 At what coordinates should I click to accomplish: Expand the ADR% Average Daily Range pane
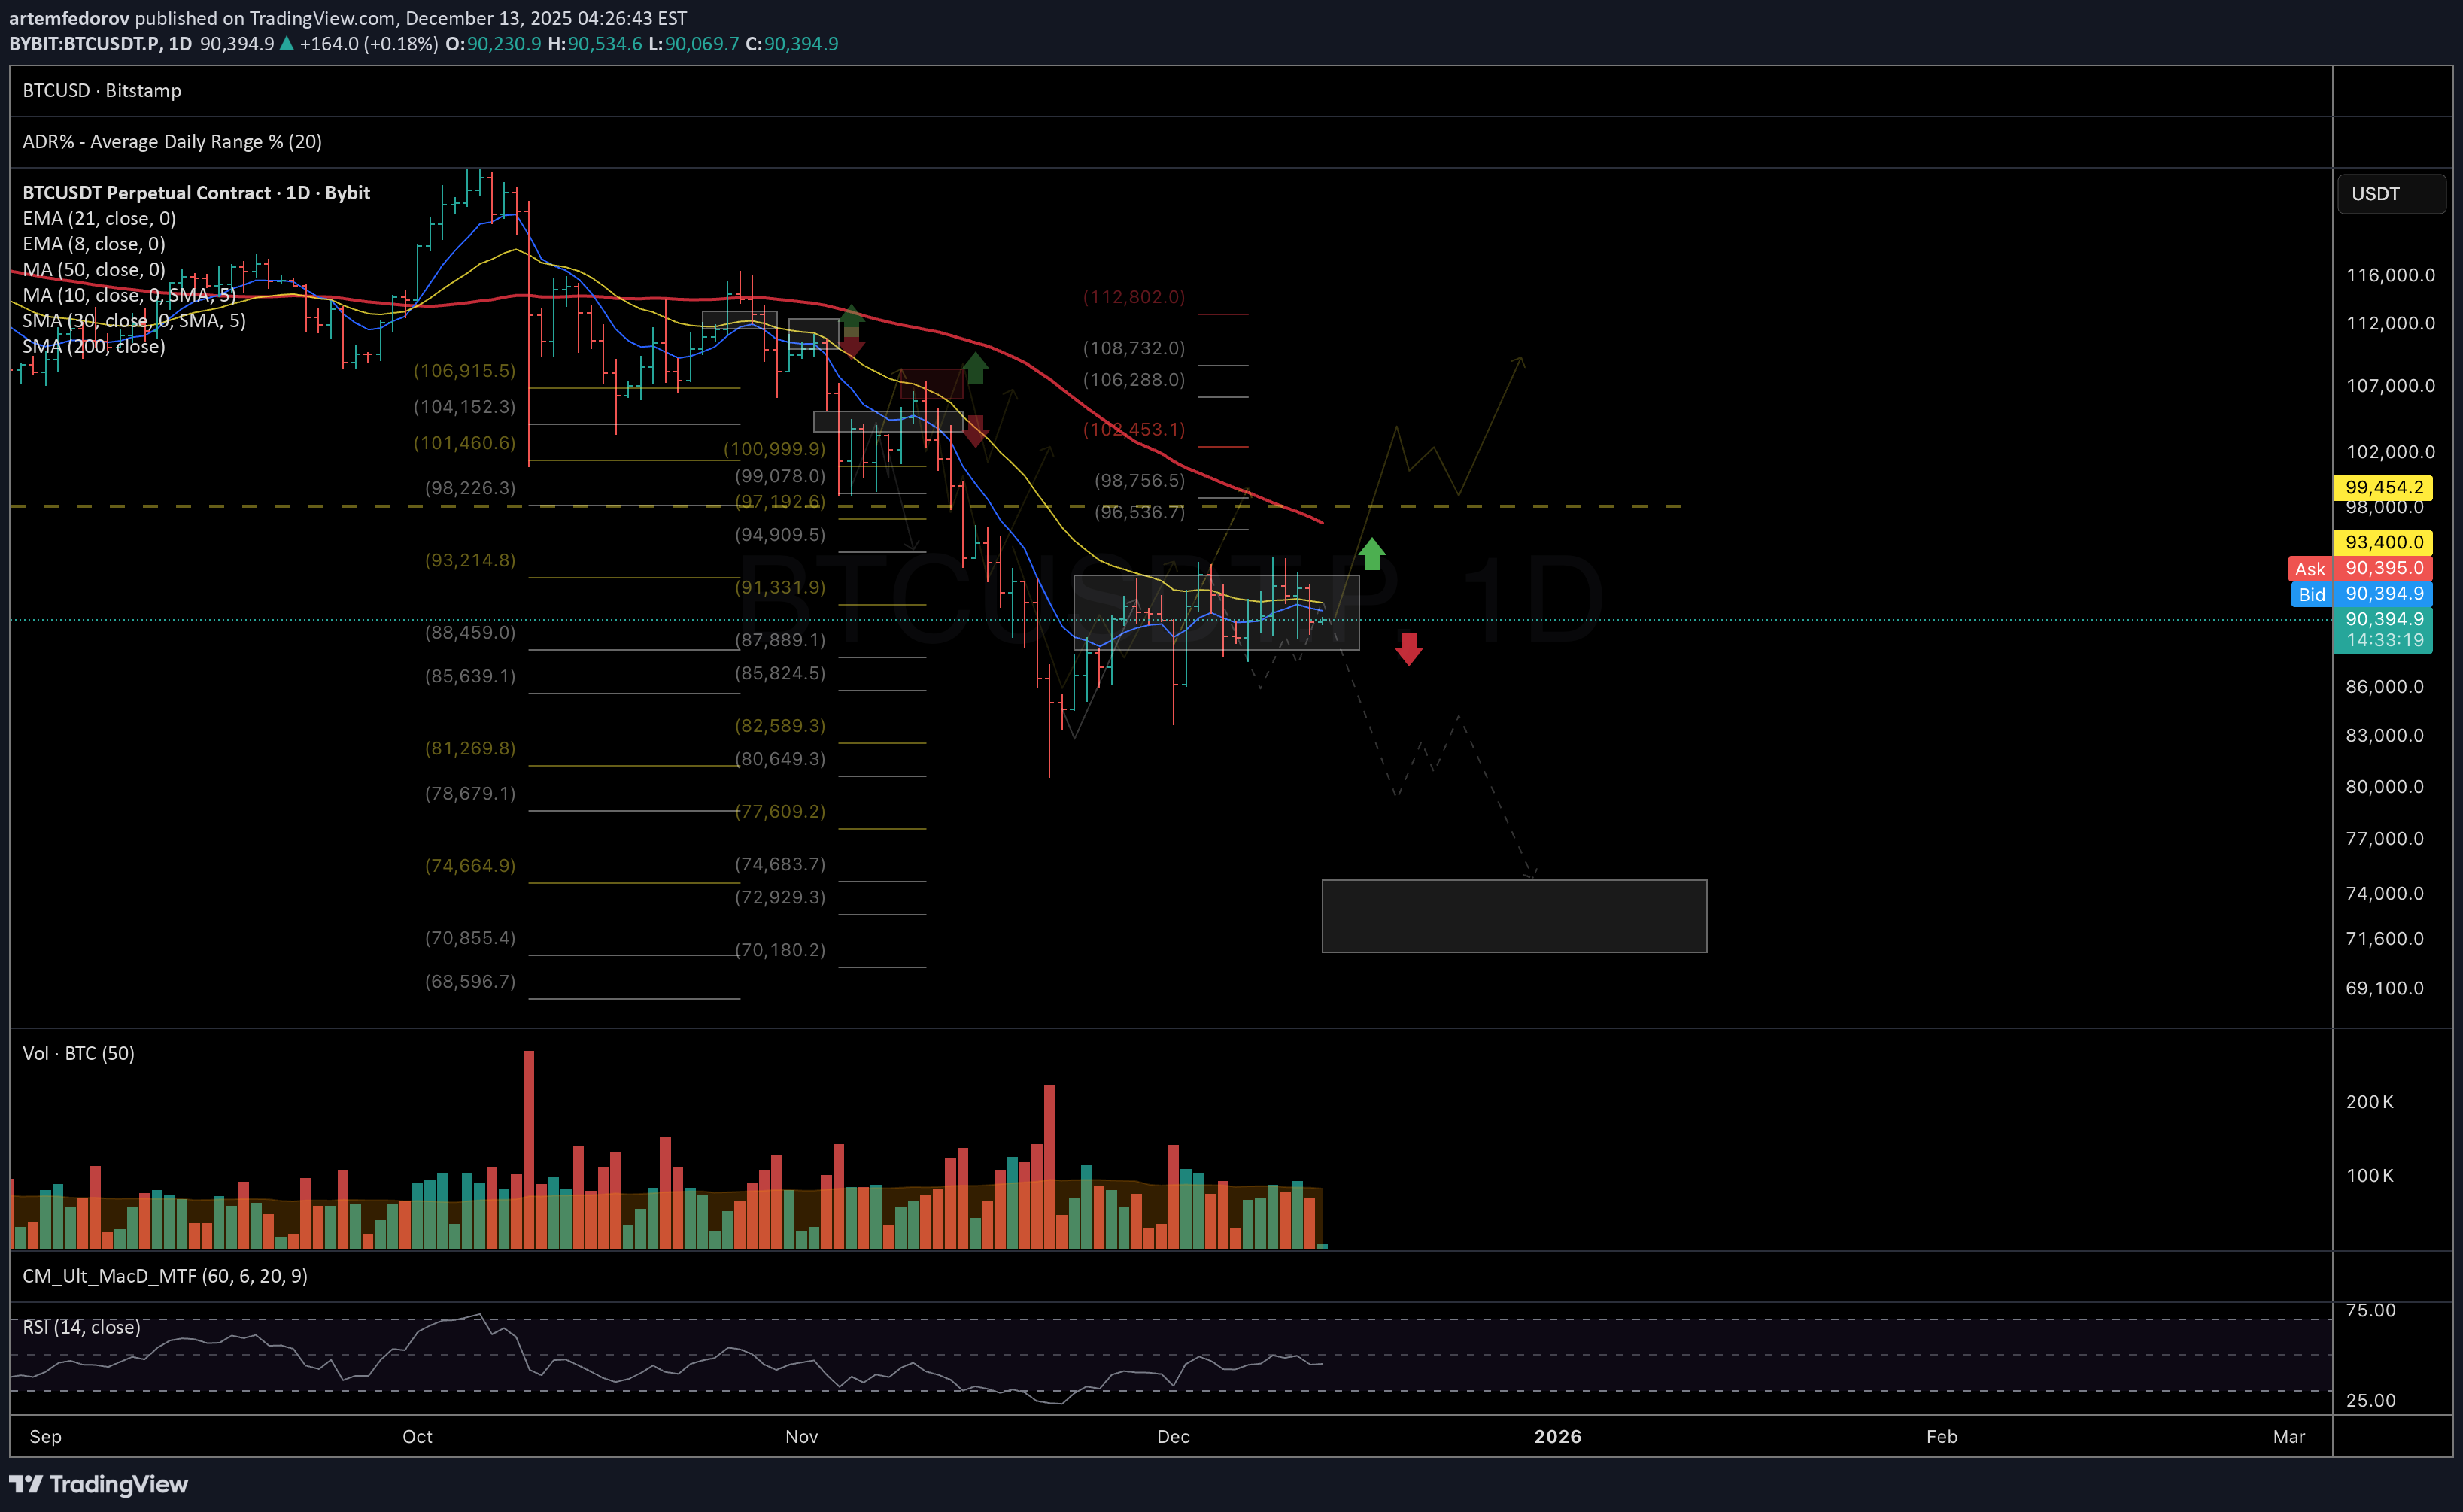[x=172, y=142]
